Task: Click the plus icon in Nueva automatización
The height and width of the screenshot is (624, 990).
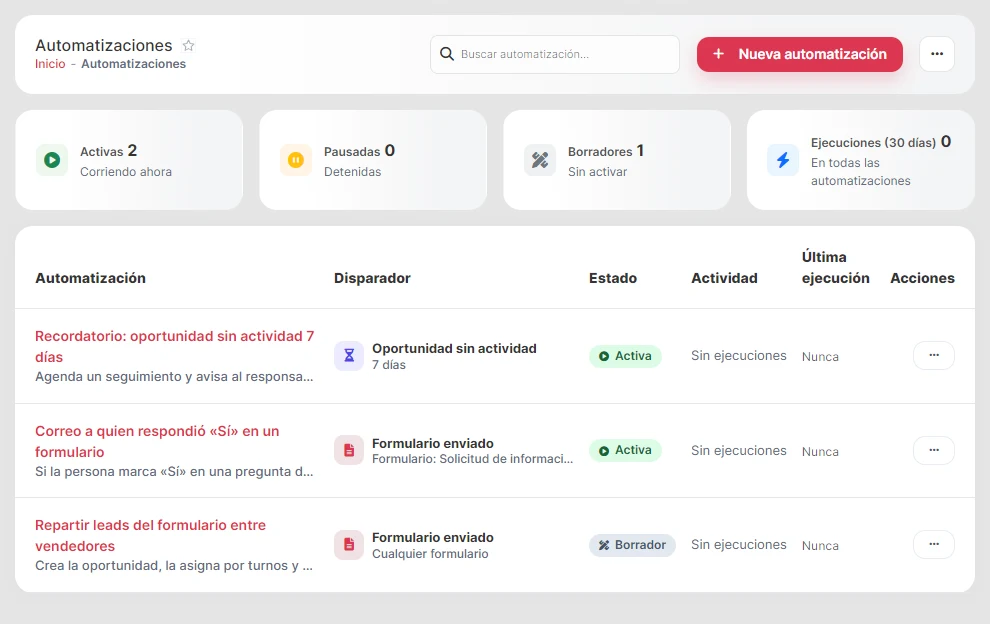Action: point(719,54)
